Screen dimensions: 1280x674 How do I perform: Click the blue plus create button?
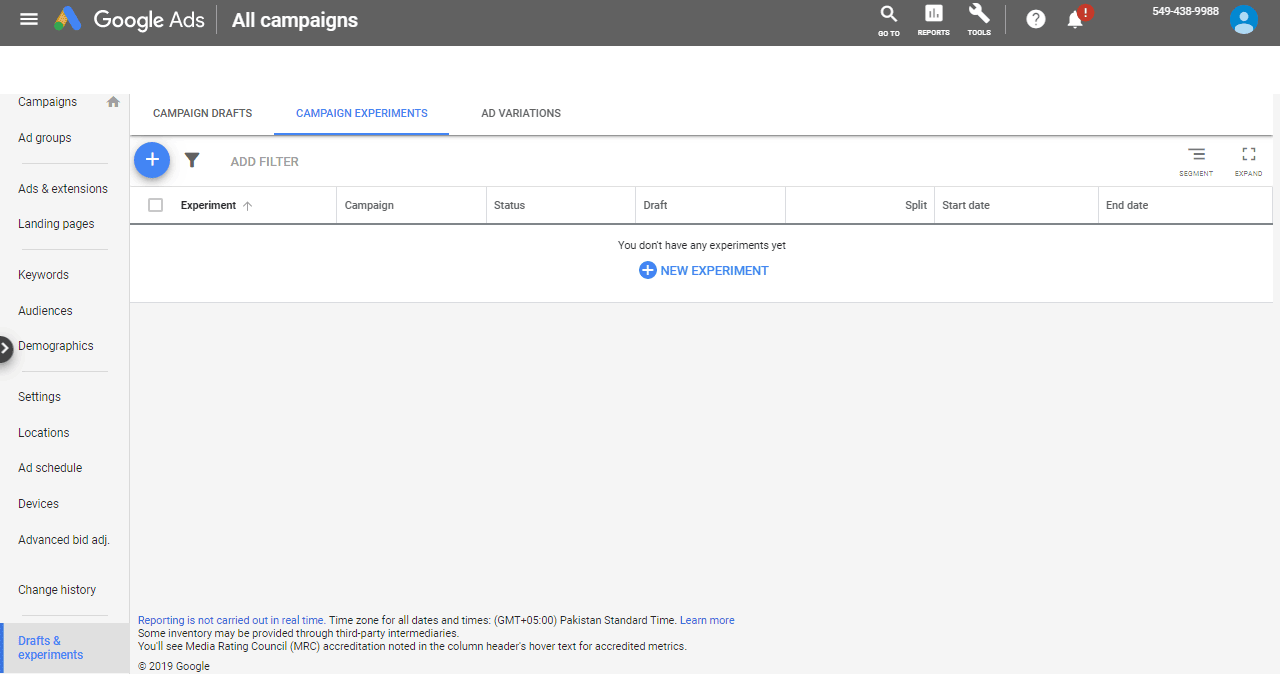(152, 160)
